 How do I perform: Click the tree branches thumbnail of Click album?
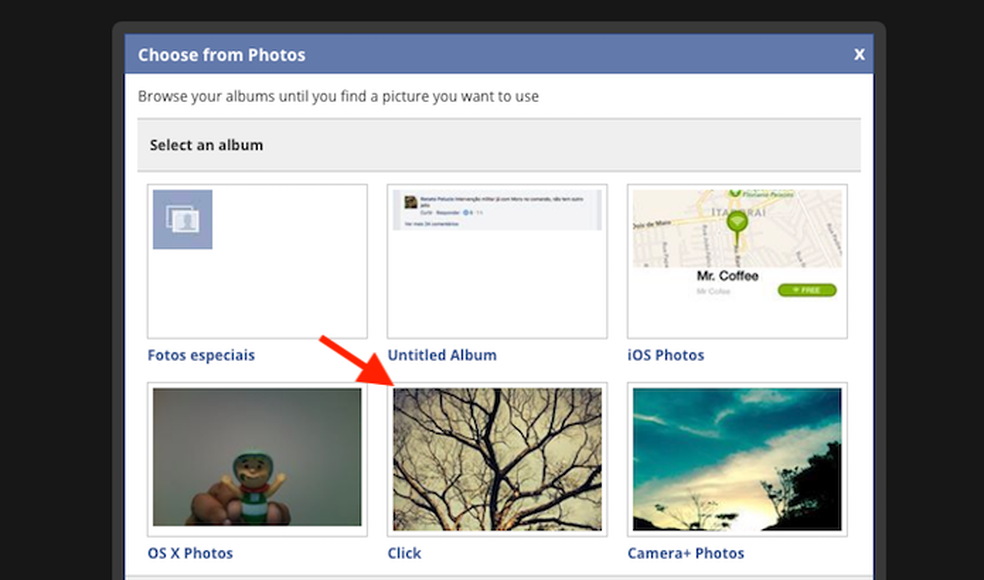click(x=497, y=459)
